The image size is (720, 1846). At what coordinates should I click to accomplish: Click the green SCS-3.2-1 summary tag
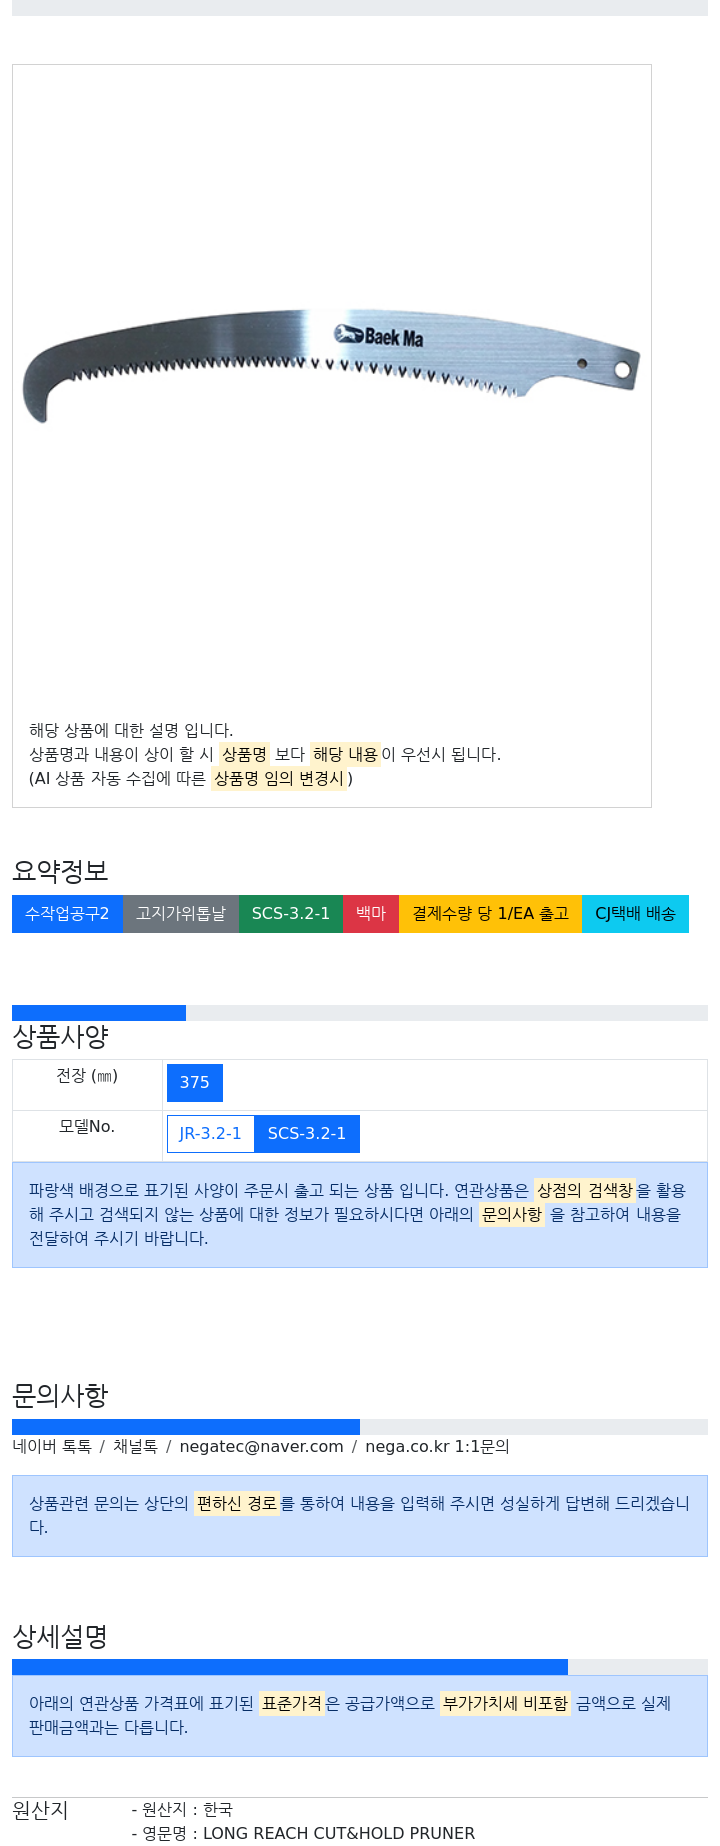(291, 914)
